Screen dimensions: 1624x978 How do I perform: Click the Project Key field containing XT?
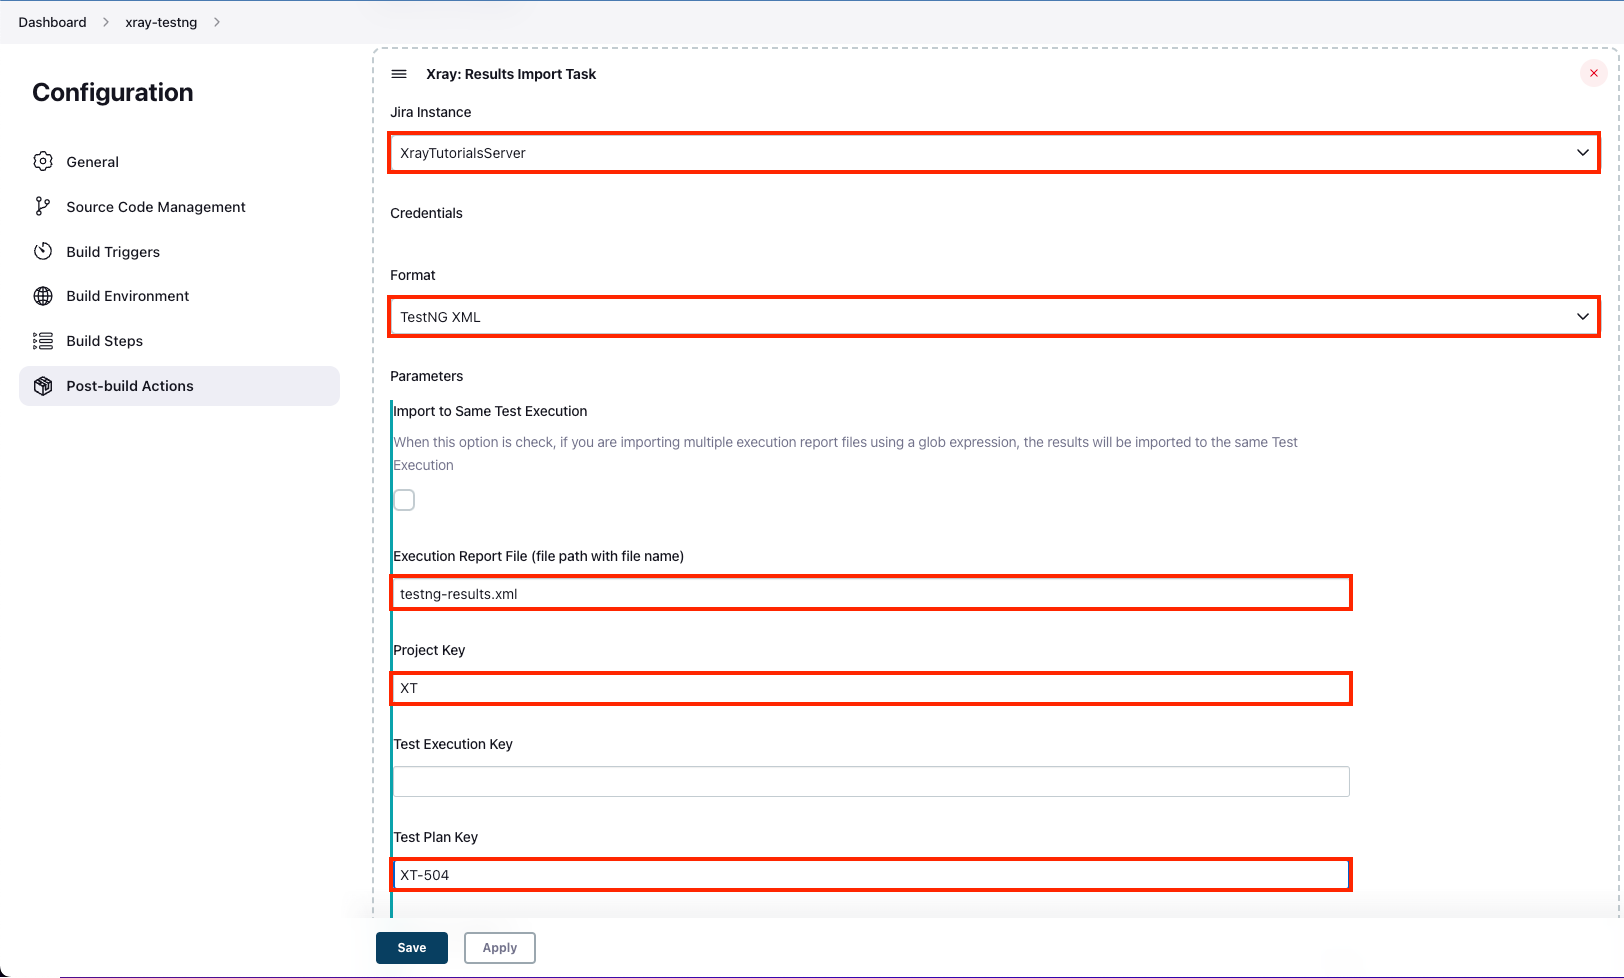click(871, 688)
